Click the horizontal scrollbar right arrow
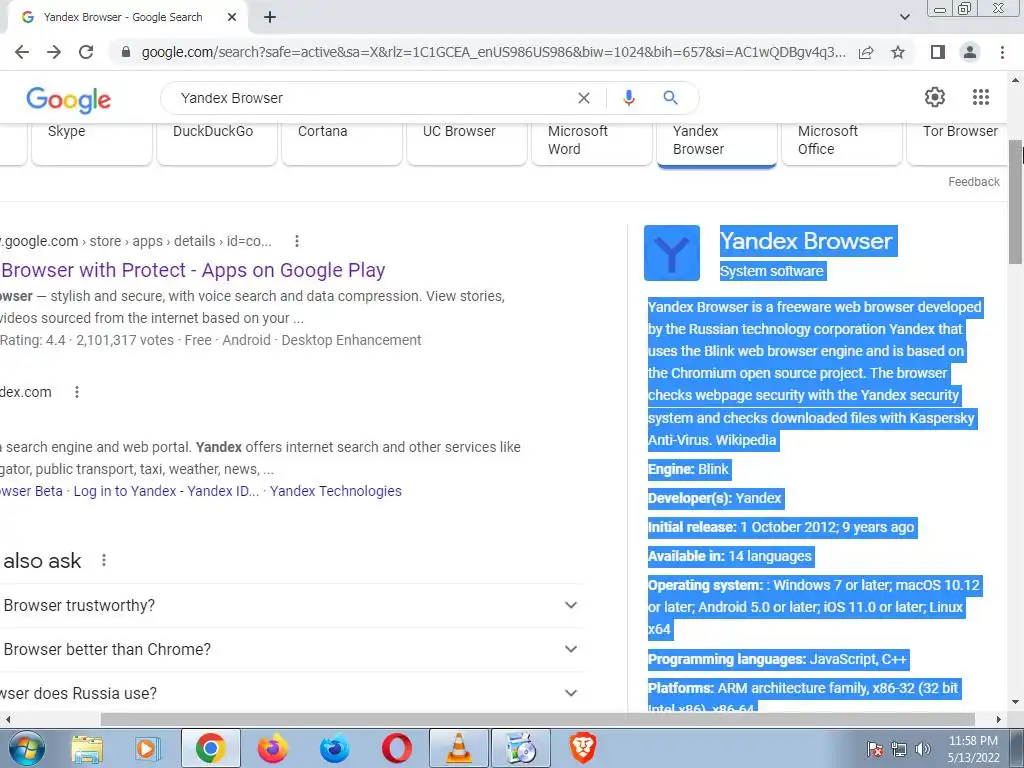Image resolution: width=1024 pixels, height=768 pixels. point(999,719)
